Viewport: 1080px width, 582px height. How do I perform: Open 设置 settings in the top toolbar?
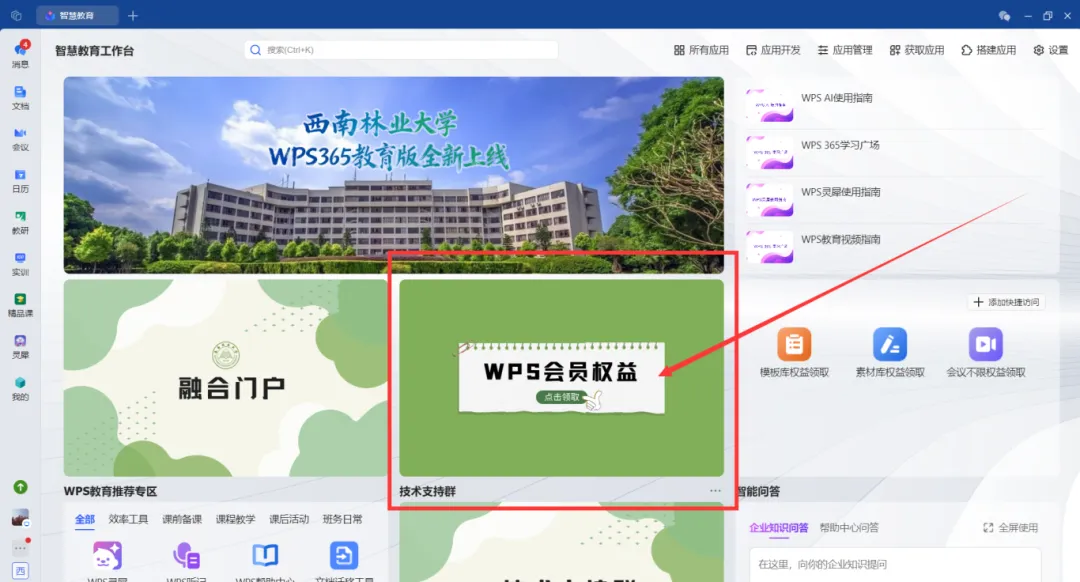click(1051, 50)
